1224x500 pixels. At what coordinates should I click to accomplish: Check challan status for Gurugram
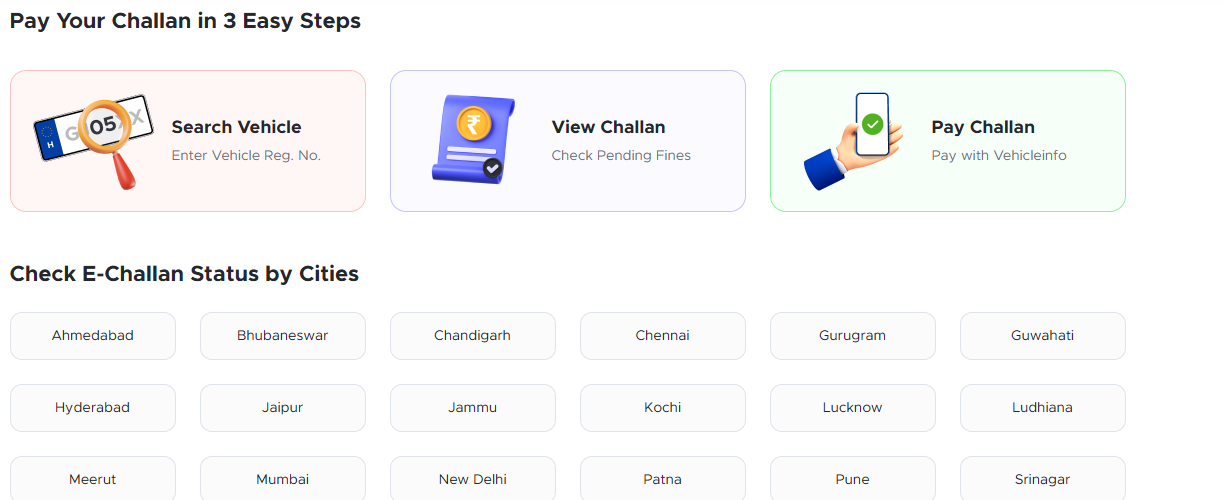(x=853, y=336)
